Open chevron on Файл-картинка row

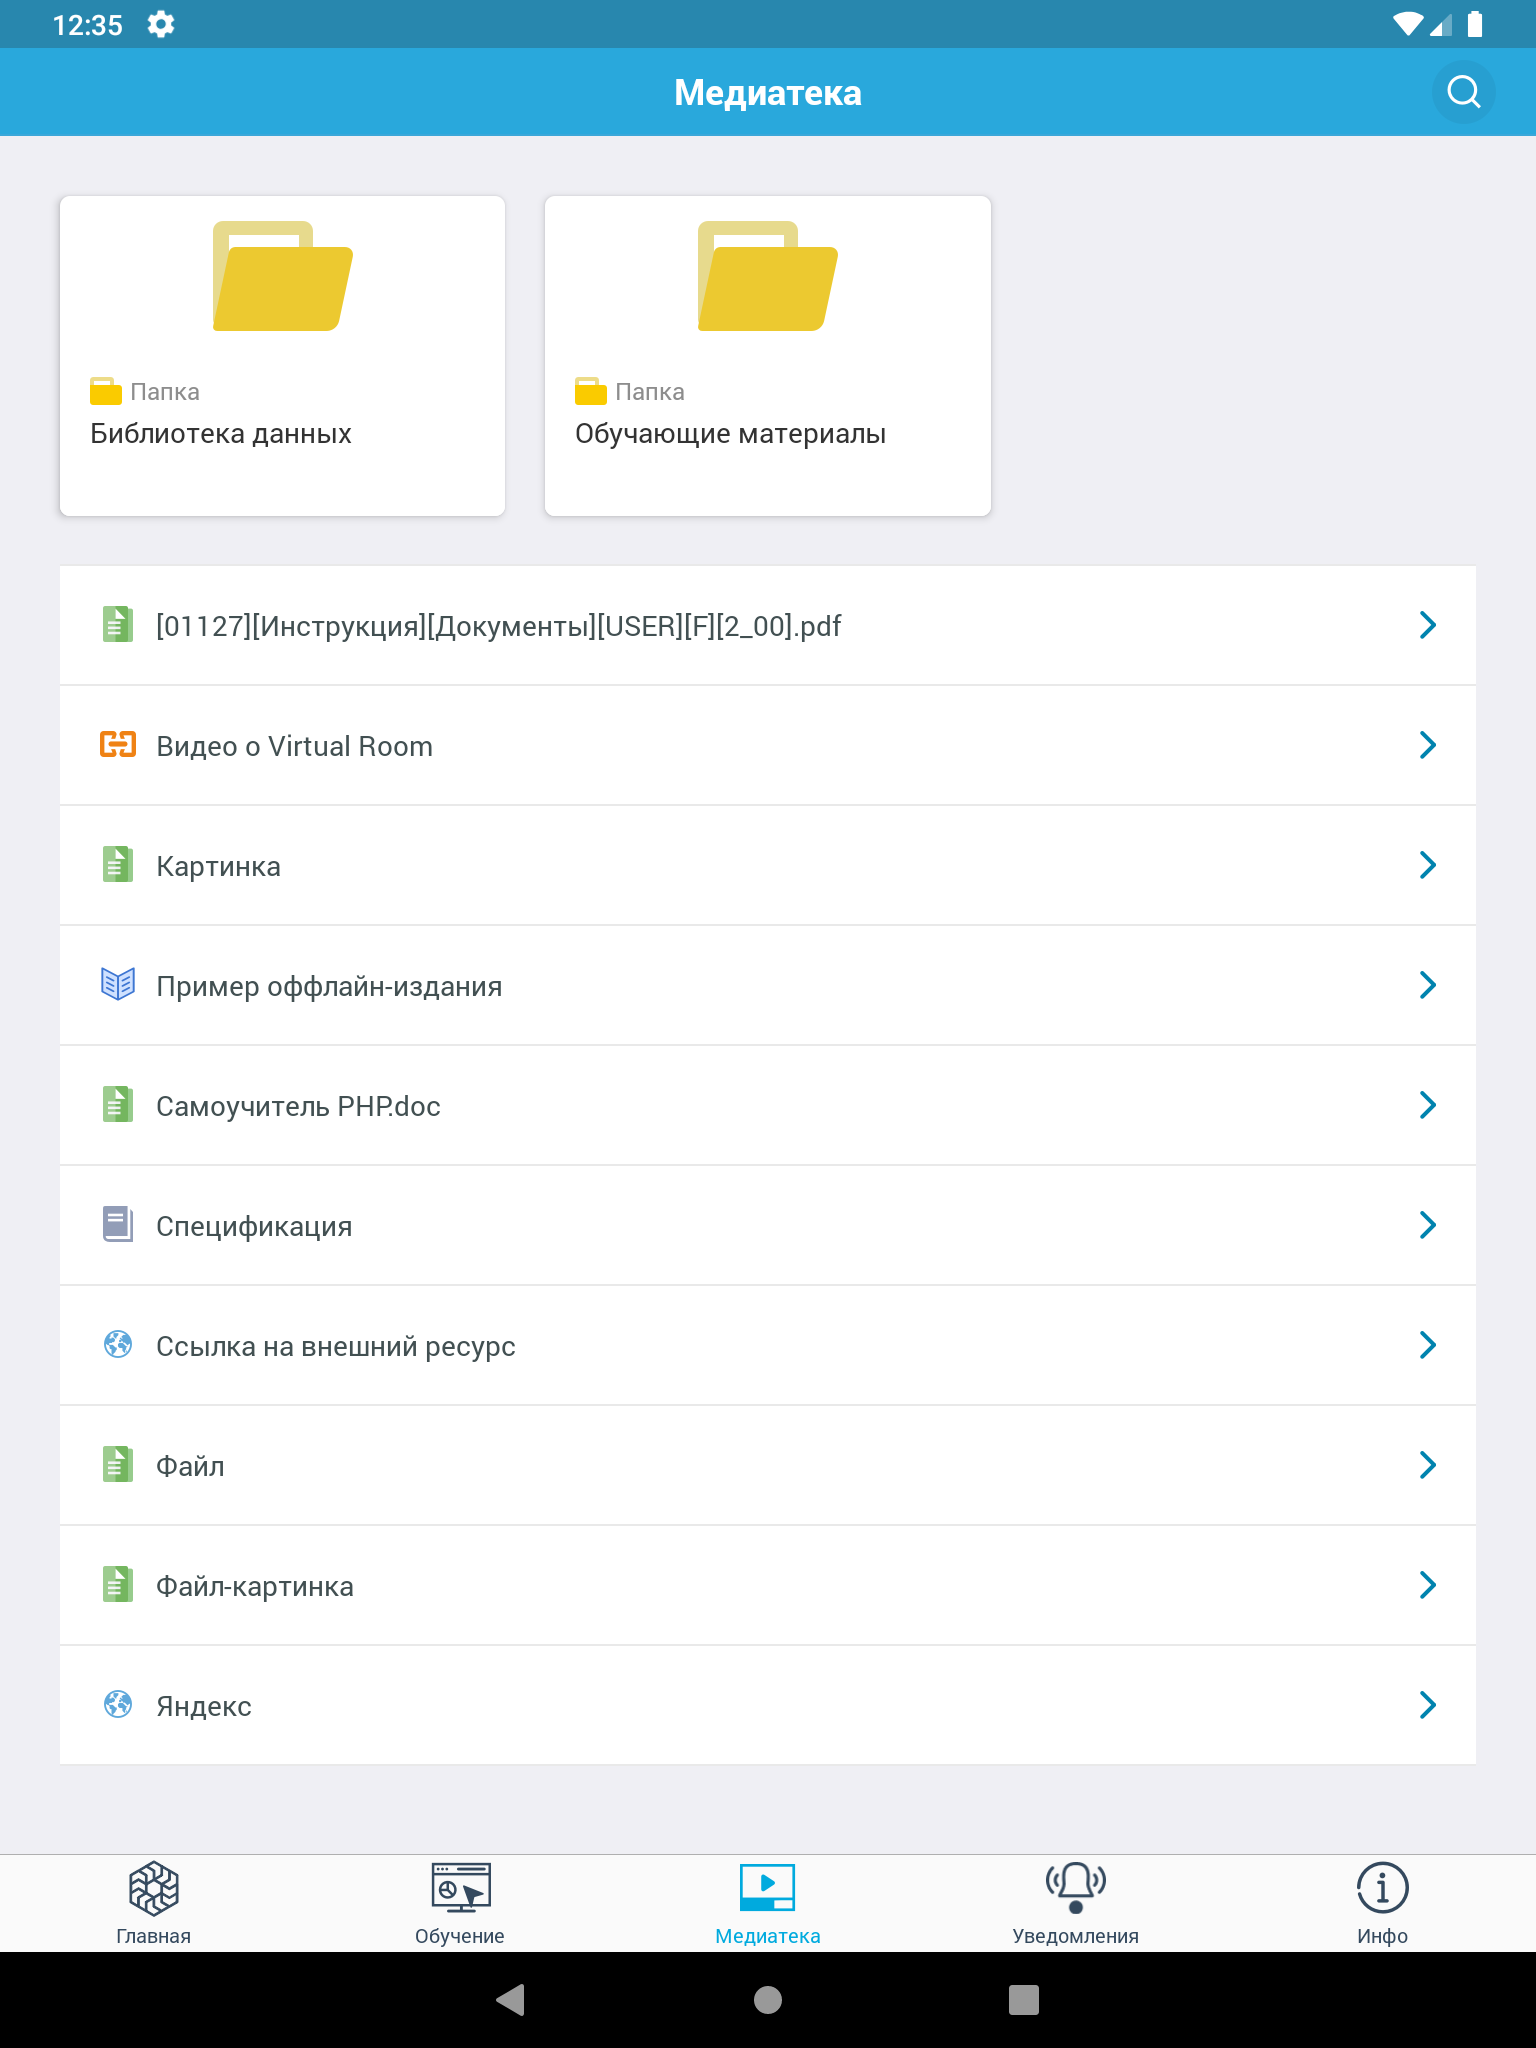pyautogui.click(x=1428, y=1585)
